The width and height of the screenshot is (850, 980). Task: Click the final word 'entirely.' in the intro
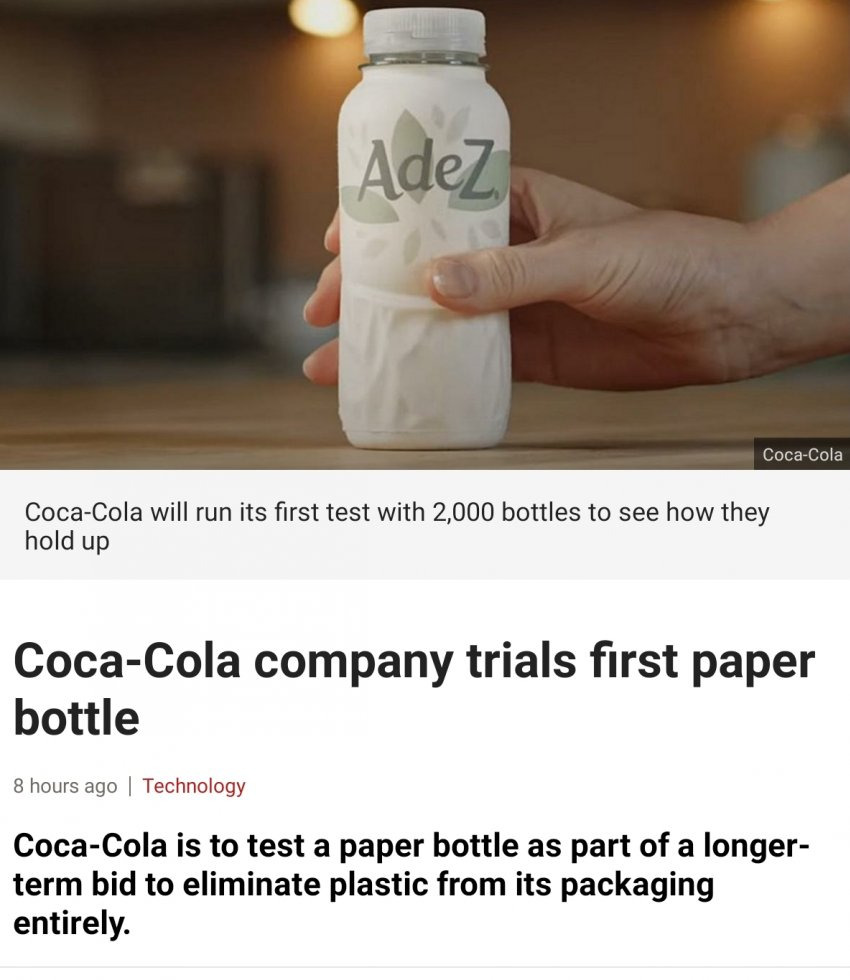72,924
